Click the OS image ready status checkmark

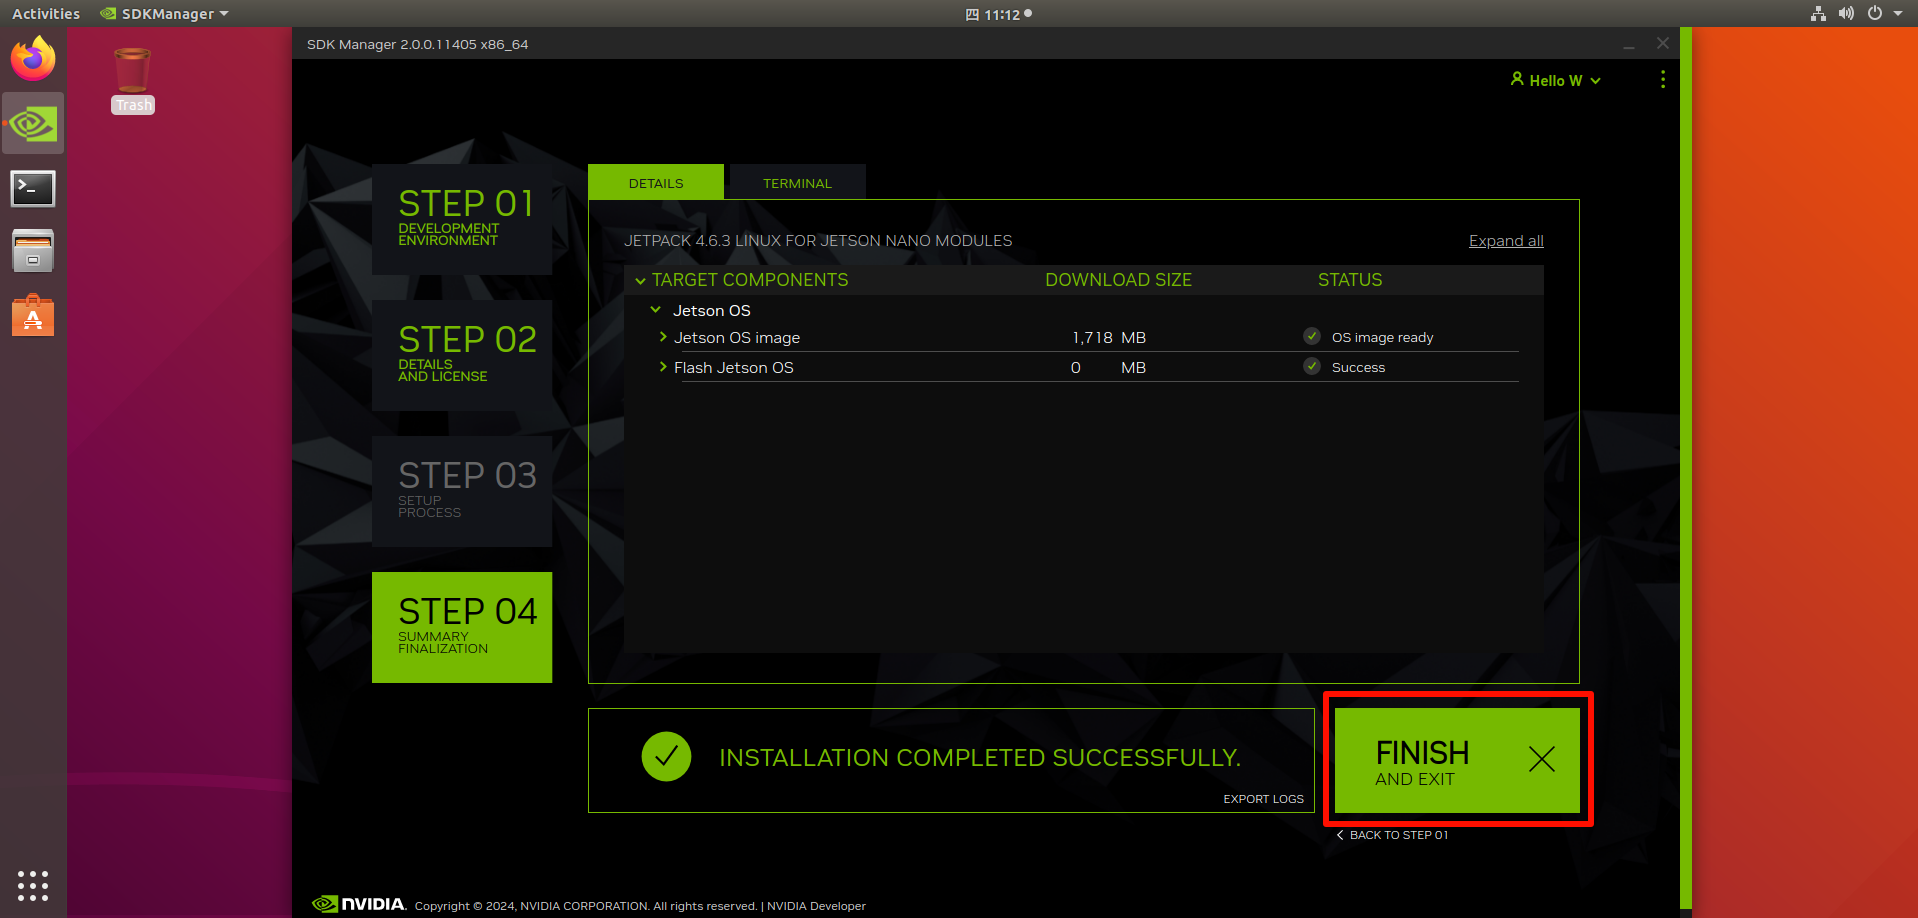pyautogui.click(x=1312, y=337)
